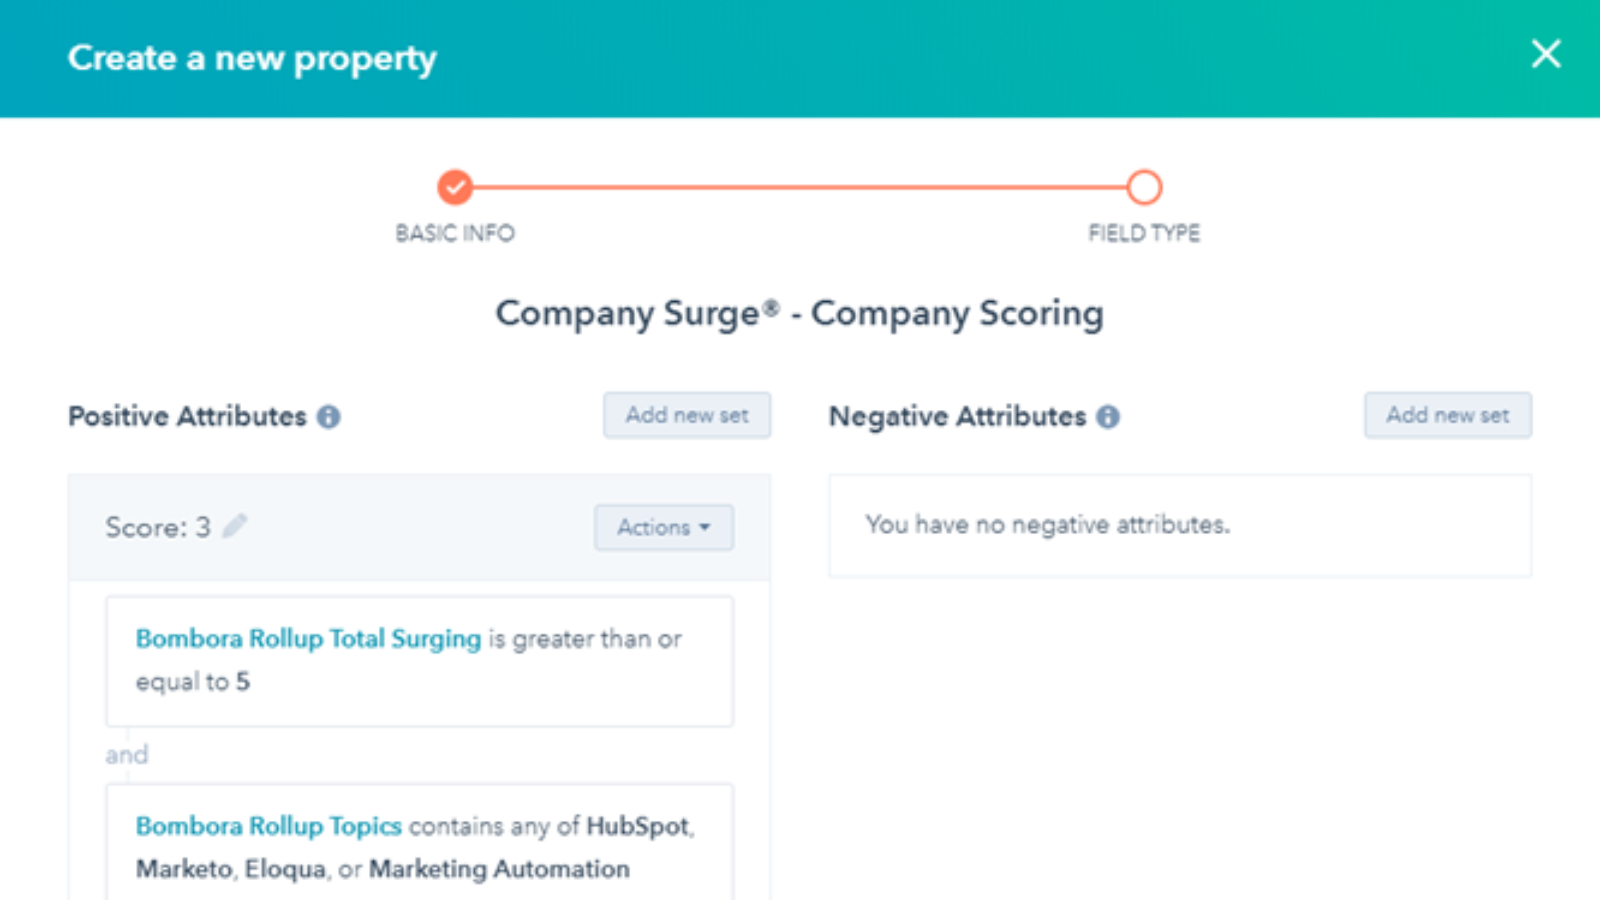Go to the FIELD TYPE step label
This screenshot has height=900, width=1600.
point(1144,233)
